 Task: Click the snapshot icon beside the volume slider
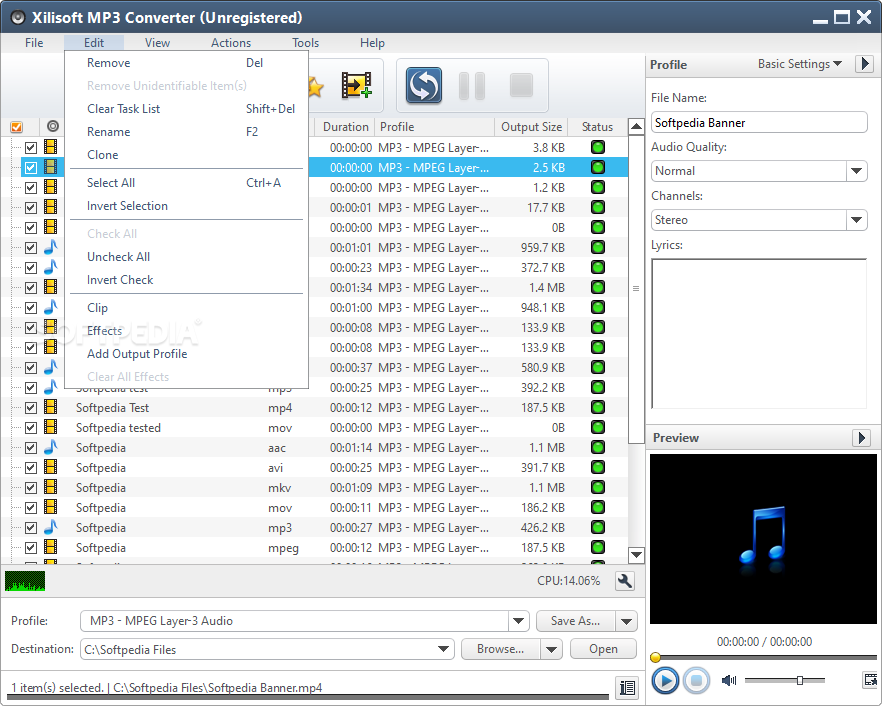point(870,680)
